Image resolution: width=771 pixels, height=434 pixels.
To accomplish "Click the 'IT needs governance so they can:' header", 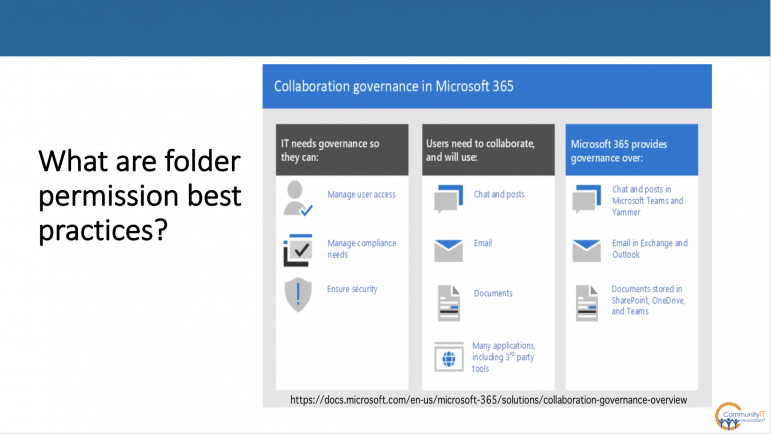I will tap(342, 150).
